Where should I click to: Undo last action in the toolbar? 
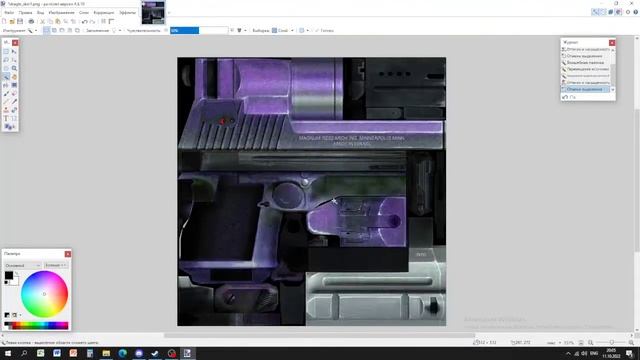[x=84, y=21]
